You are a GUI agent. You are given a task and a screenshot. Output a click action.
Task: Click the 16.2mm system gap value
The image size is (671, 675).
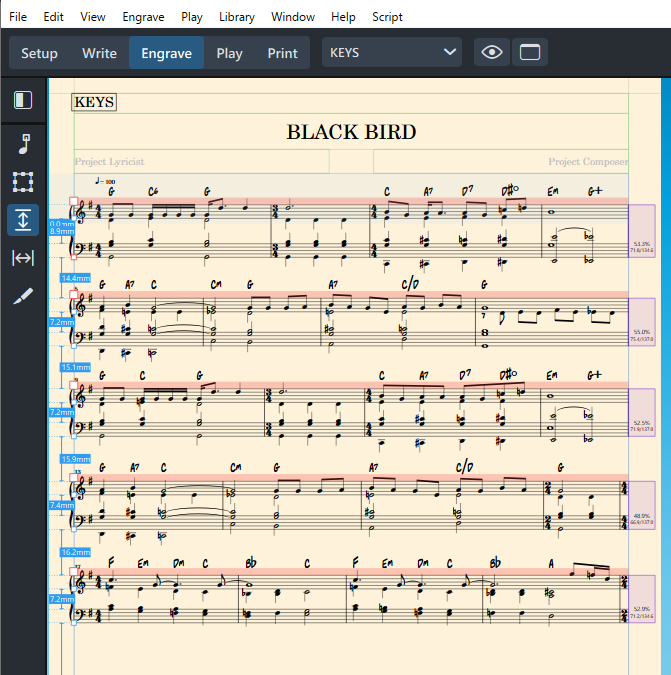(x=75, y=552)
